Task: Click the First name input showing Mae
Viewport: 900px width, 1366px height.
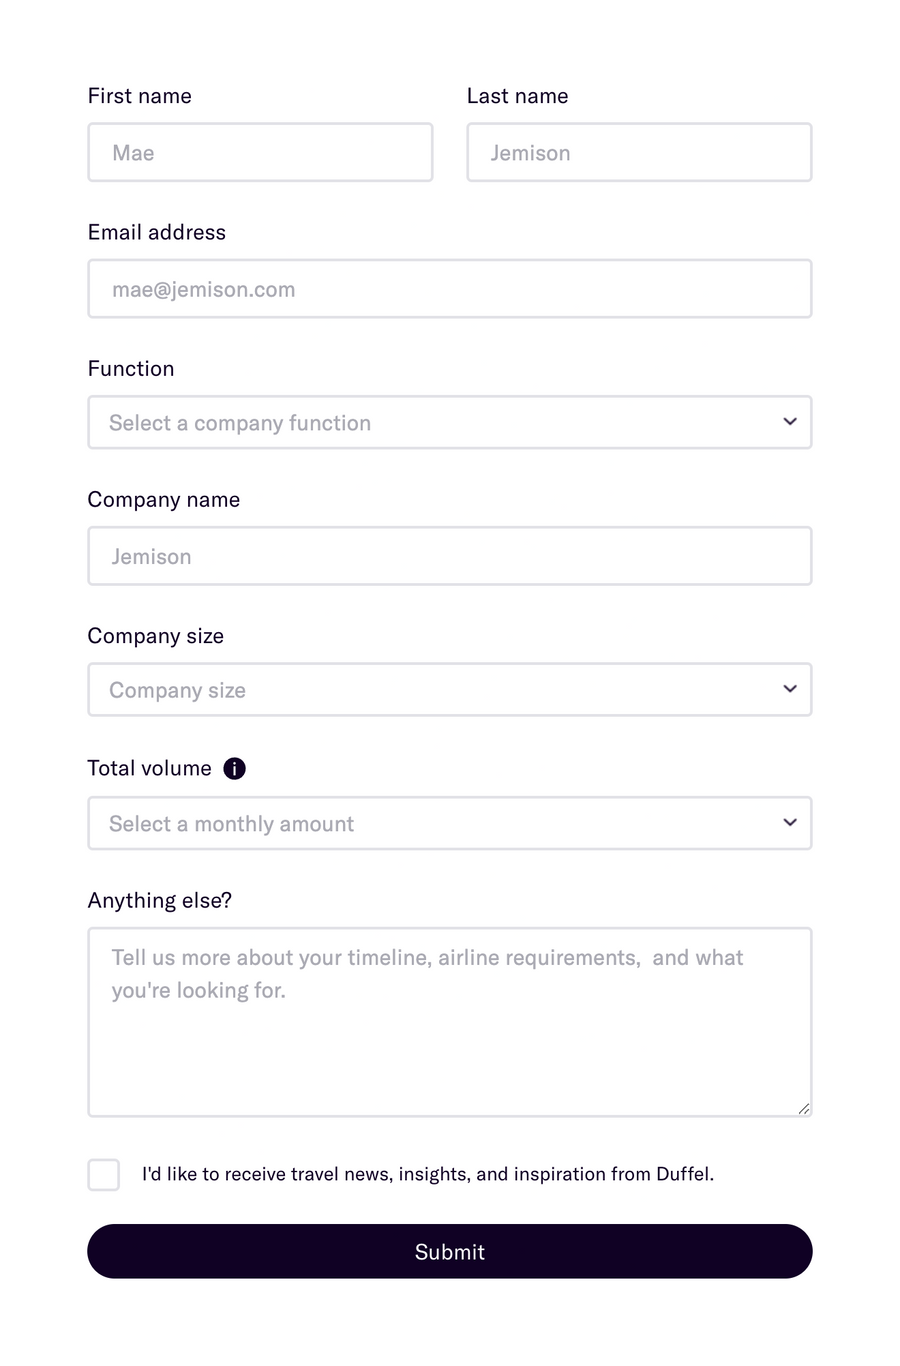Action: pos(260,152)
